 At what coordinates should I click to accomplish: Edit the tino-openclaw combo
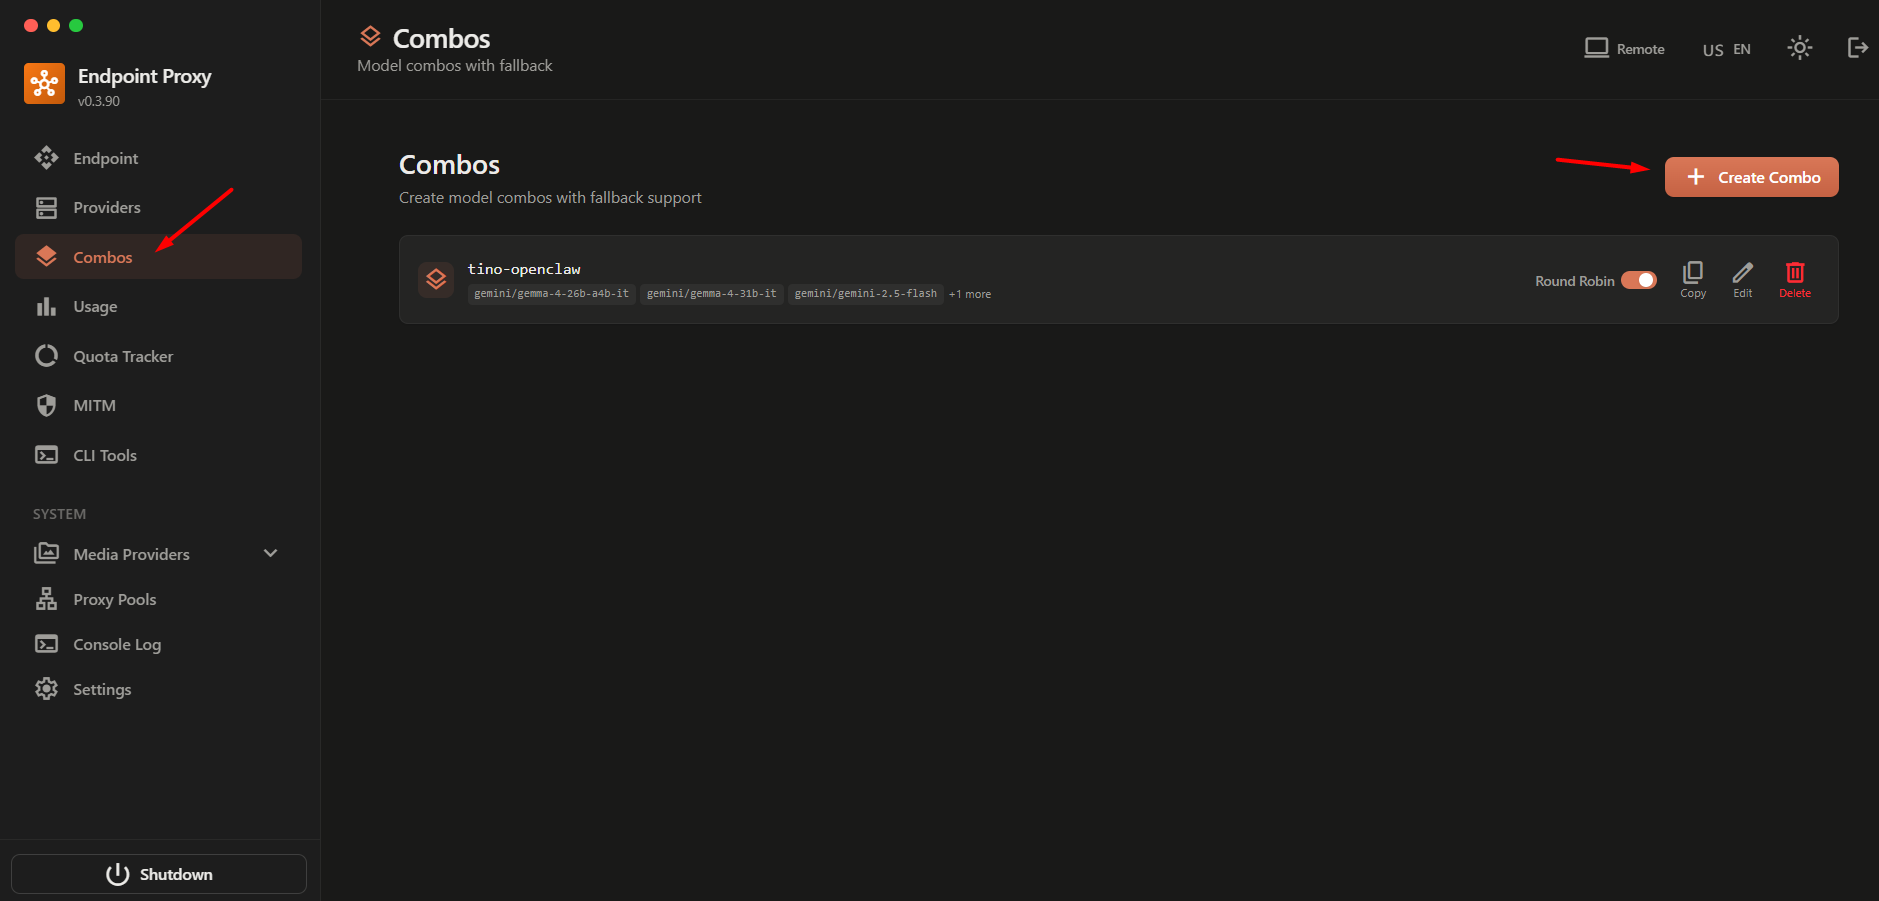pyautogui.click(x=1742, y=279)
